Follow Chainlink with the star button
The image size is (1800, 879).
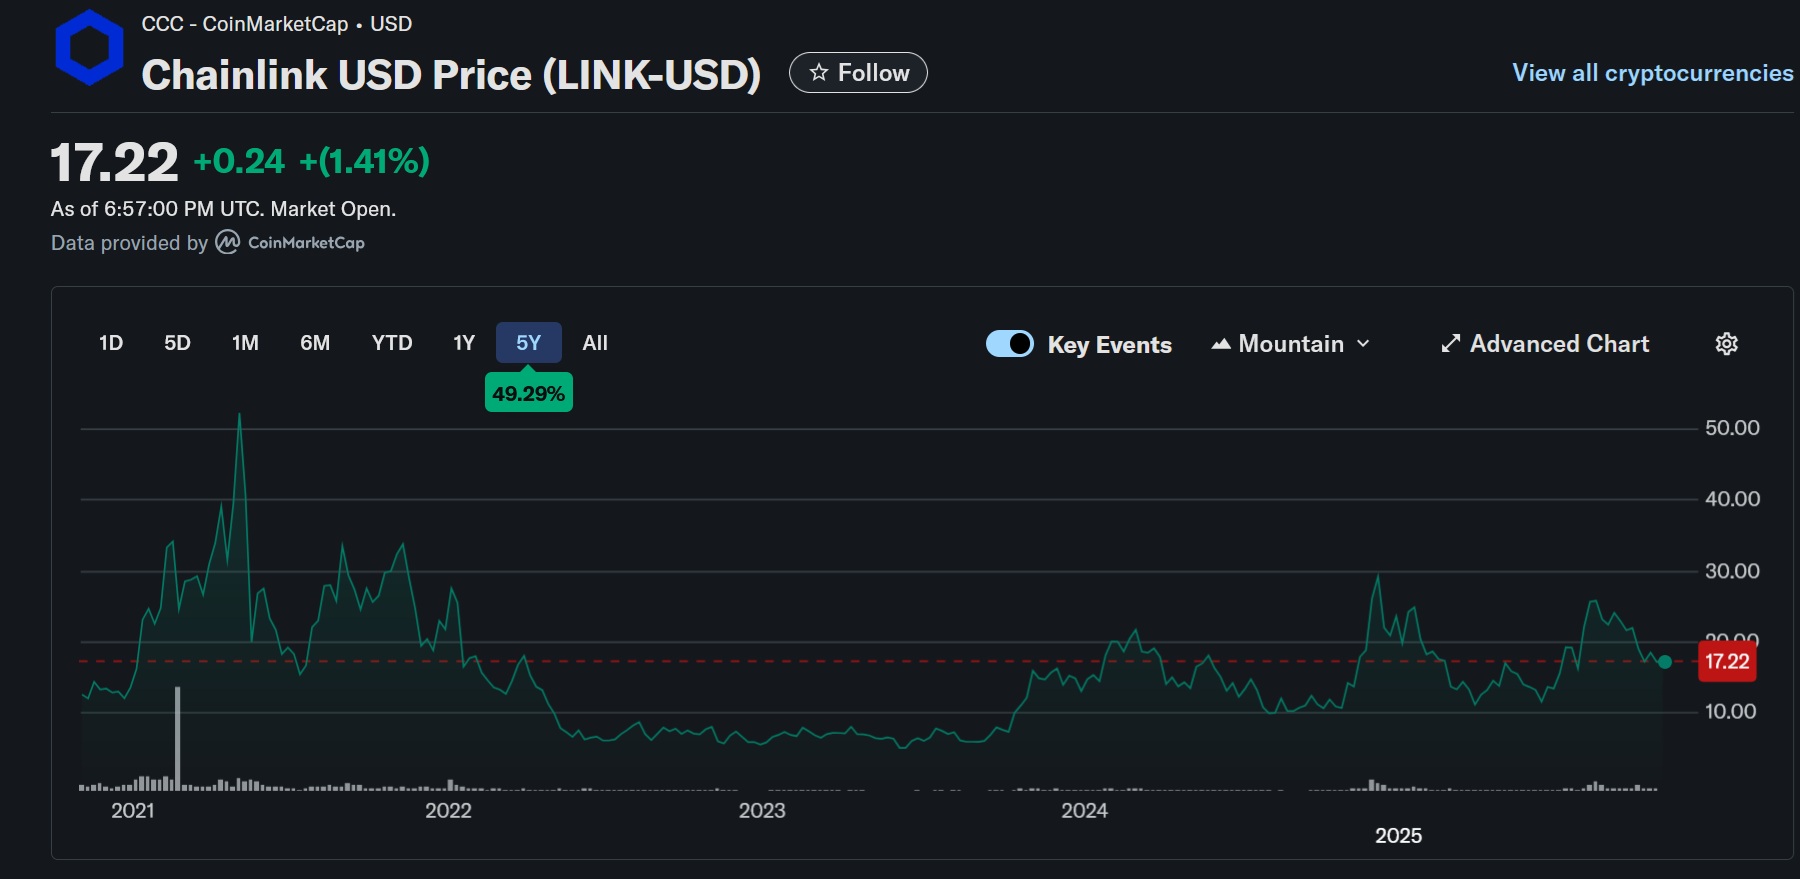[x=858, y=73]
